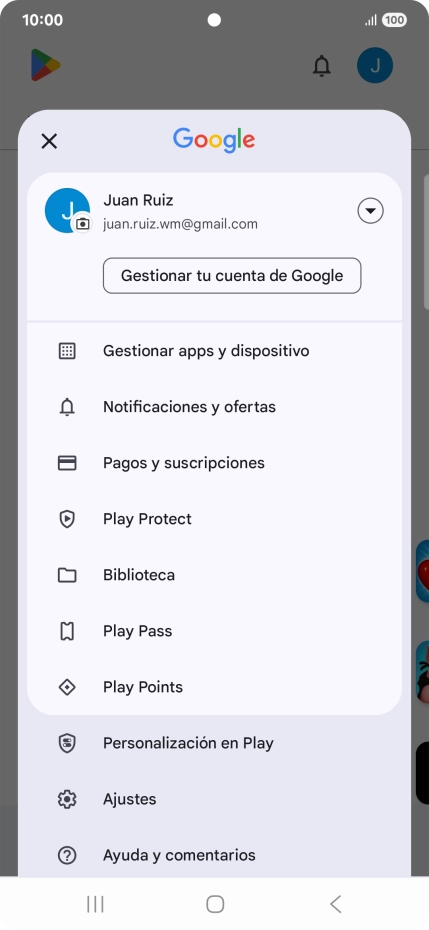This screenshot has height=930, width=429.
Task: Open the Play Protect shield icon
Action: point(67,519)
